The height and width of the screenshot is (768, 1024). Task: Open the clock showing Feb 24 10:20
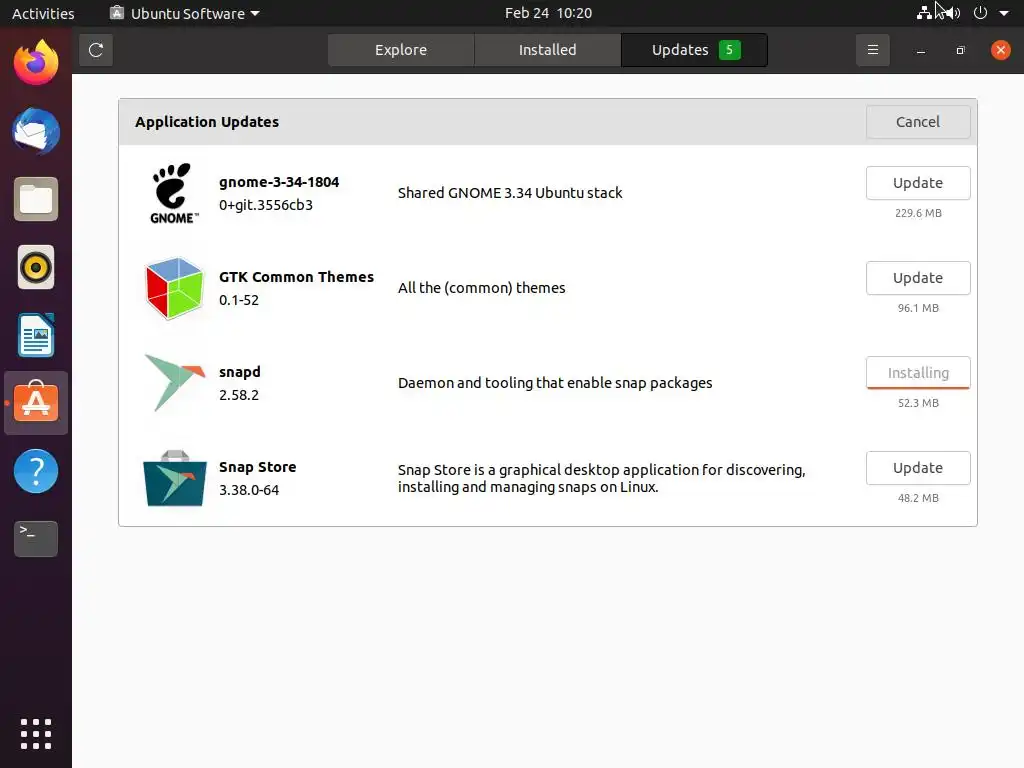(548, 13)
